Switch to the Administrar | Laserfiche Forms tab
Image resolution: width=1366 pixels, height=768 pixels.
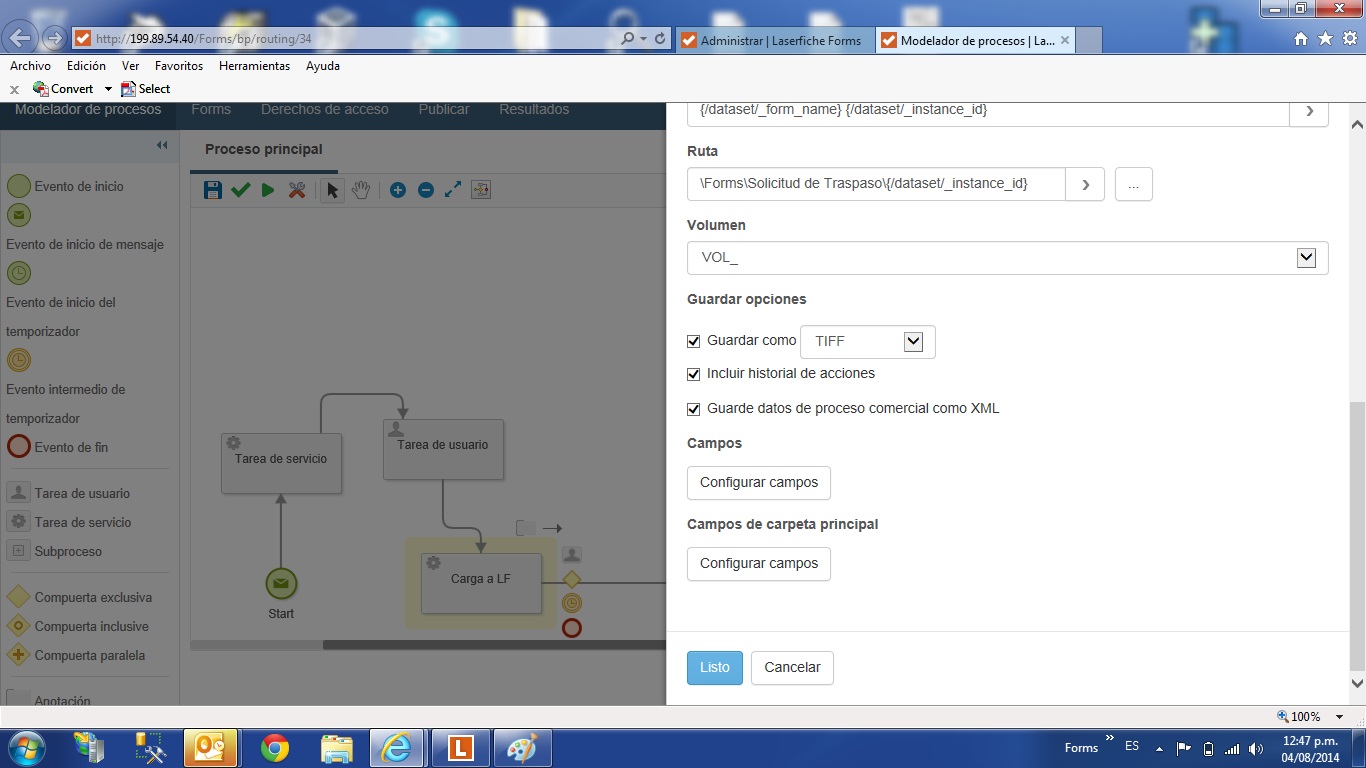[x=774, y=40]
